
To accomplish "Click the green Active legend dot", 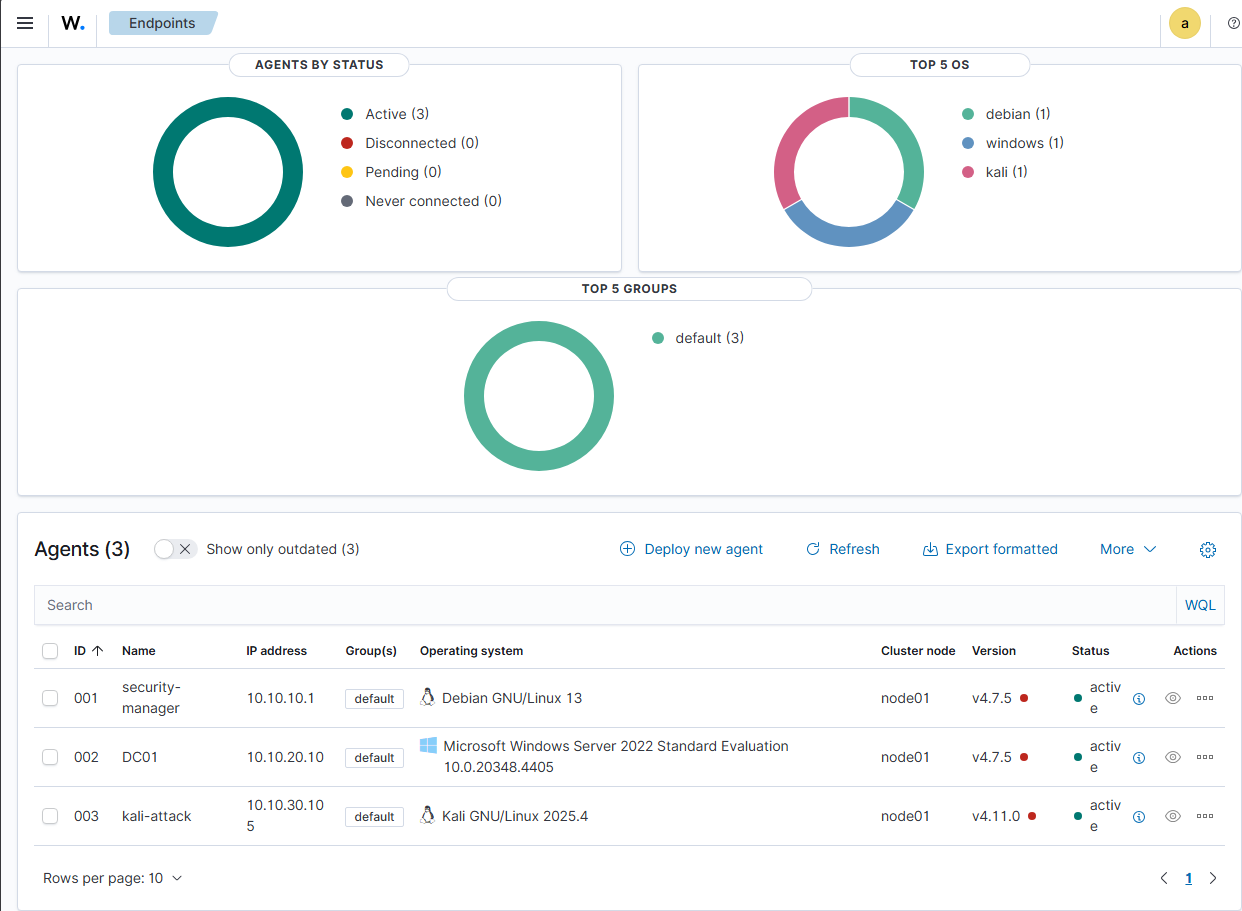I will (349, 114).
